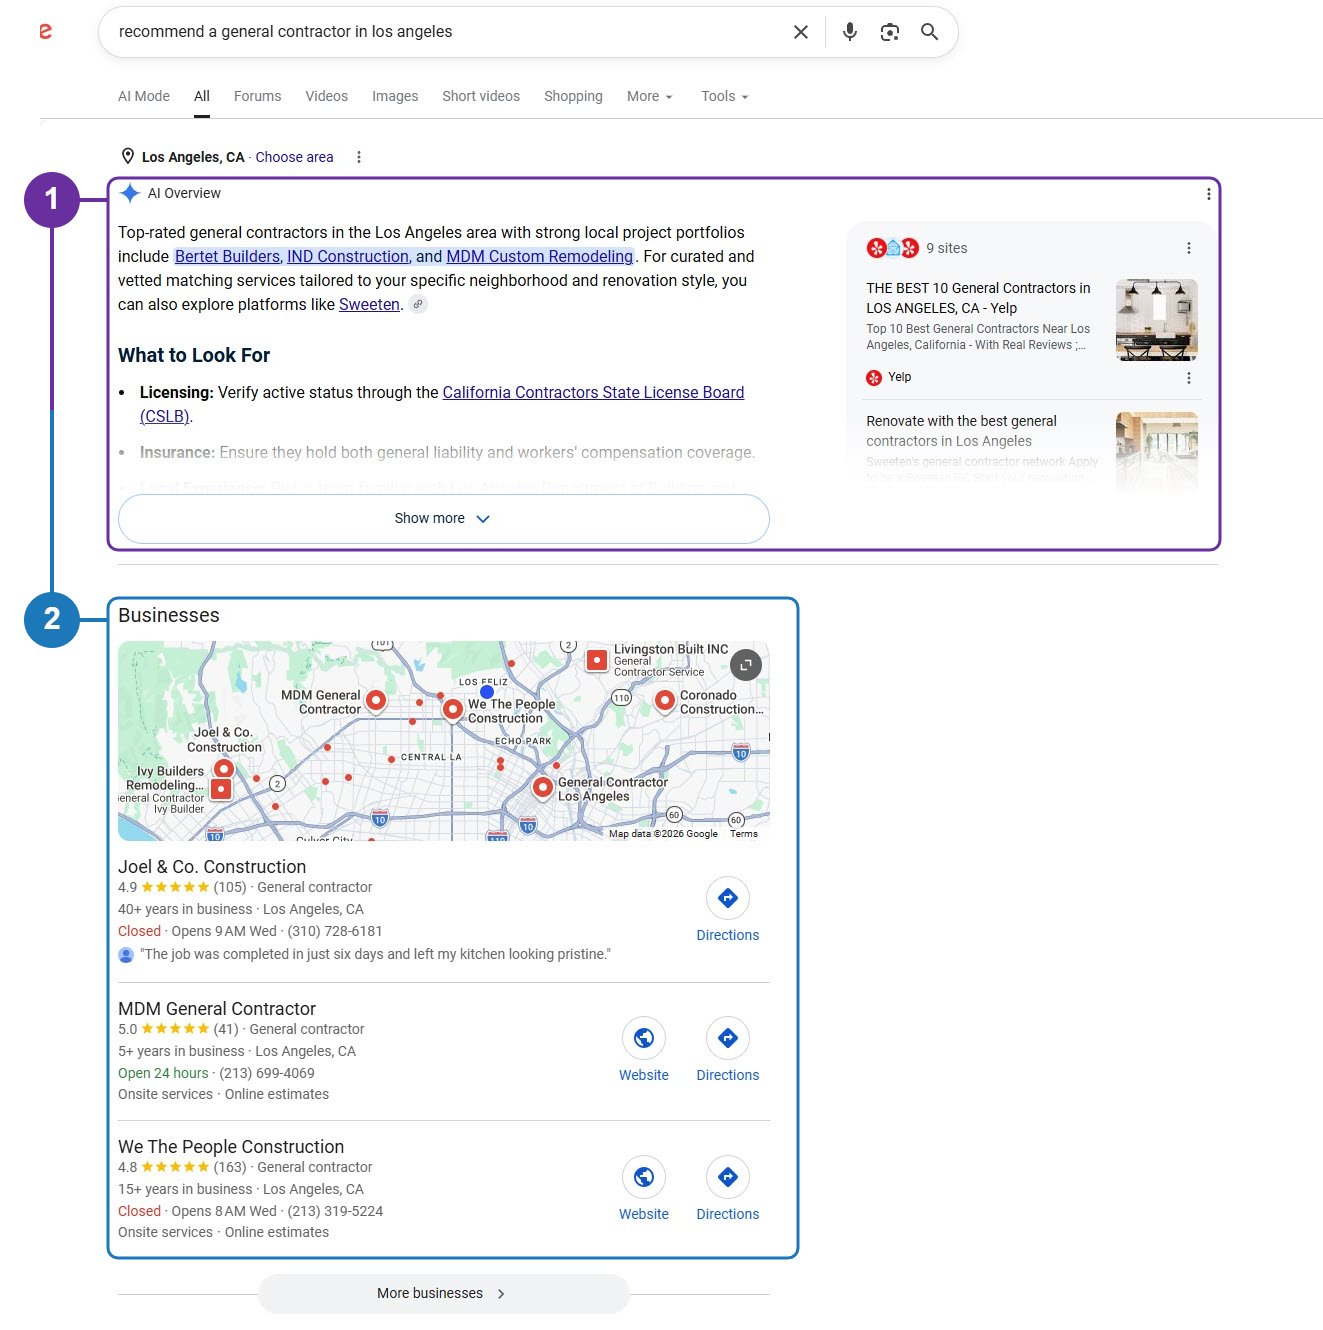Start voice search with the microphone icon
1323x1330 pixels.
[x=850, y=32]
